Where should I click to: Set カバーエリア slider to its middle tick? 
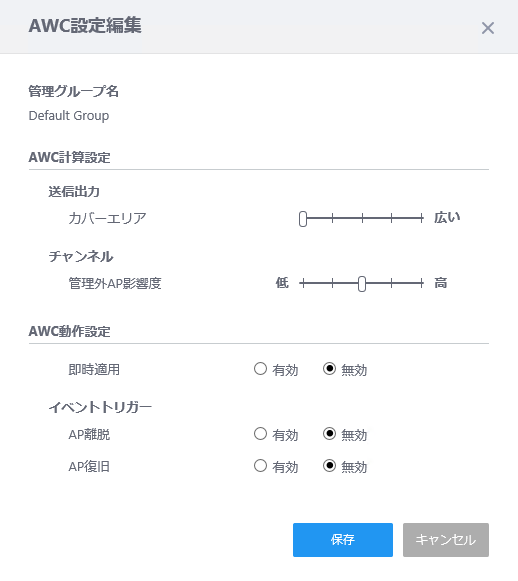coord(362,218)
